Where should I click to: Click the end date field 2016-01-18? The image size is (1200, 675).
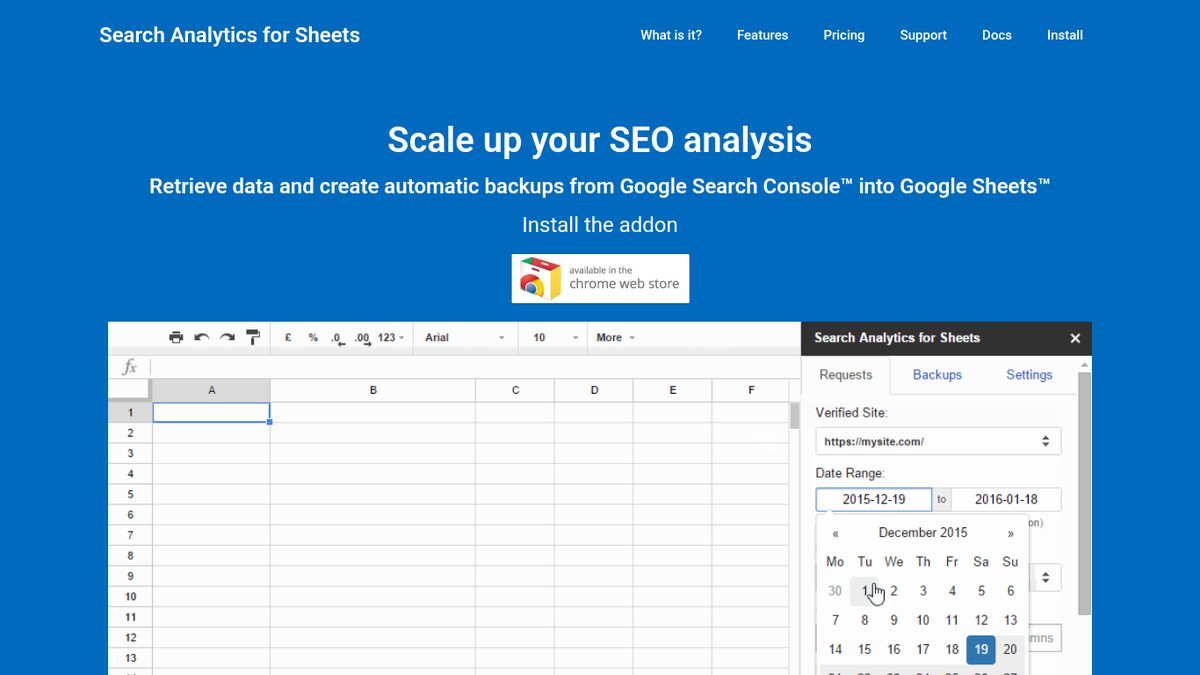[1006, 499]
